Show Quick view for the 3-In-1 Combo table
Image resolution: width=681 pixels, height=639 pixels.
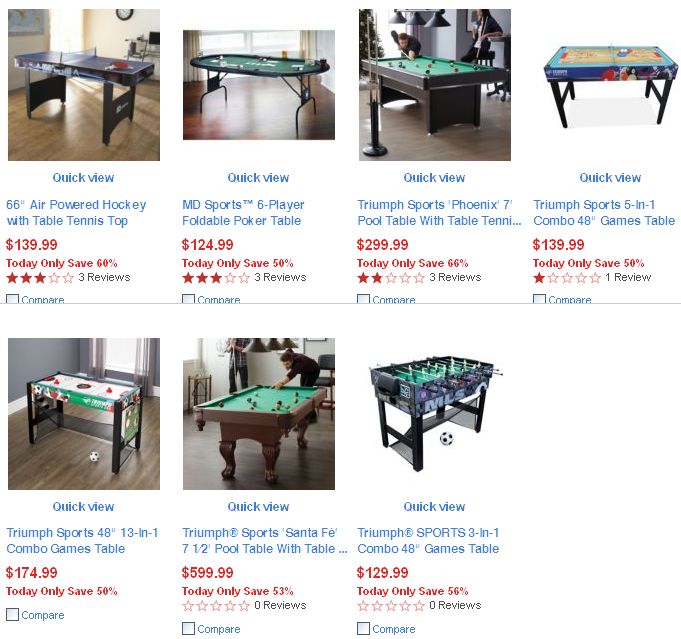[x=434, y=507]
